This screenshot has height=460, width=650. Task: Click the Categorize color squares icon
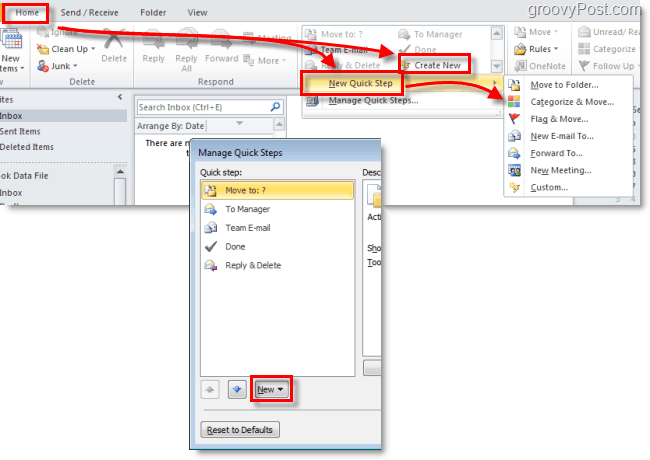pos(584,49)
